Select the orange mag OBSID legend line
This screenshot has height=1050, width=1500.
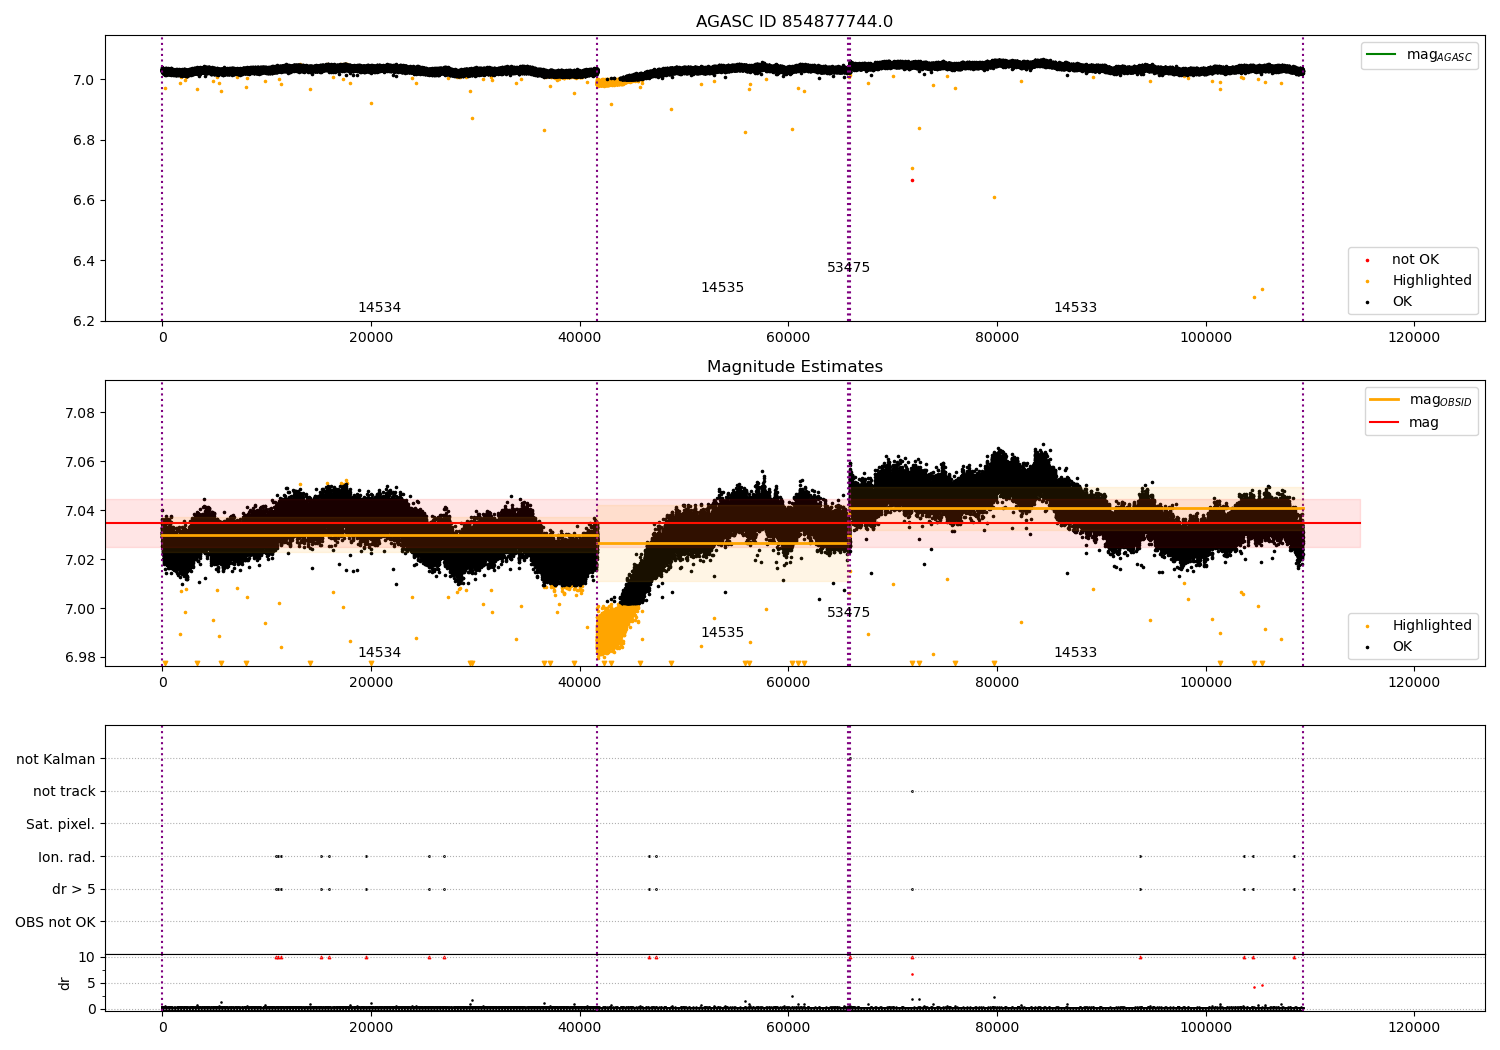[1385, 399]
